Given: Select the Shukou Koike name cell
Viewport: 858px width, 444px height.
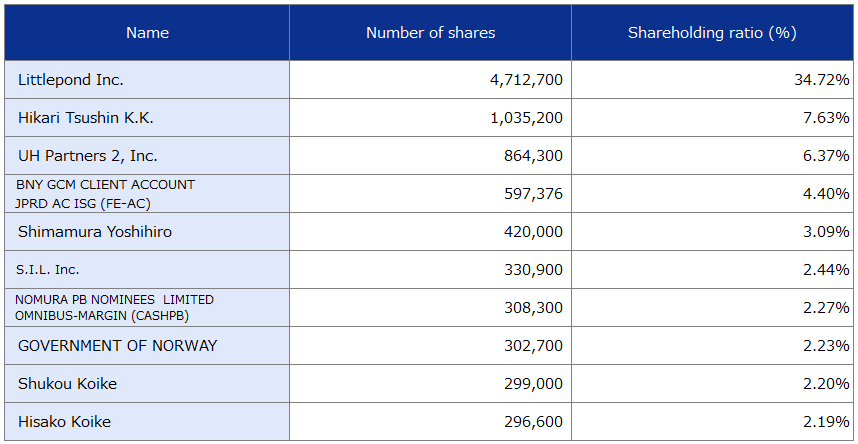Looking at the screenshot, I should (147, 384).
